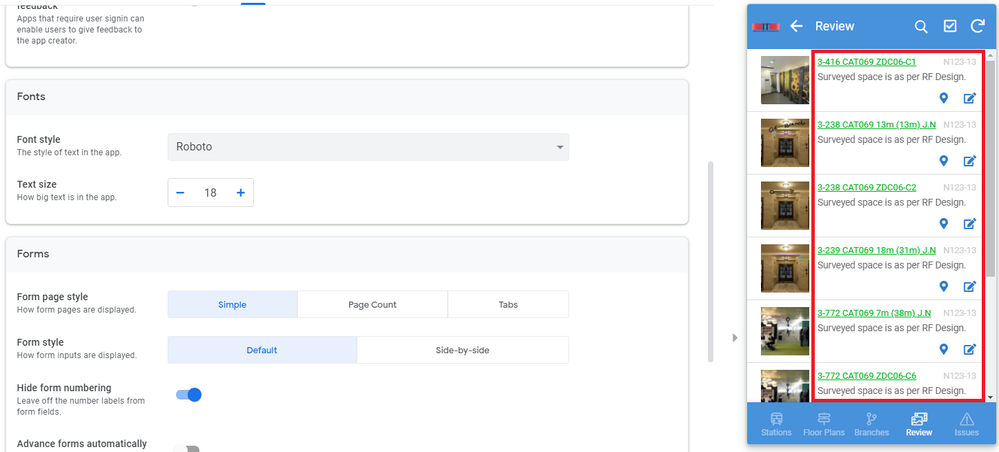Click the text size value 18
The width and height of the screenshot is (999, 452).
pyautogui.click(x=210, y=193)
